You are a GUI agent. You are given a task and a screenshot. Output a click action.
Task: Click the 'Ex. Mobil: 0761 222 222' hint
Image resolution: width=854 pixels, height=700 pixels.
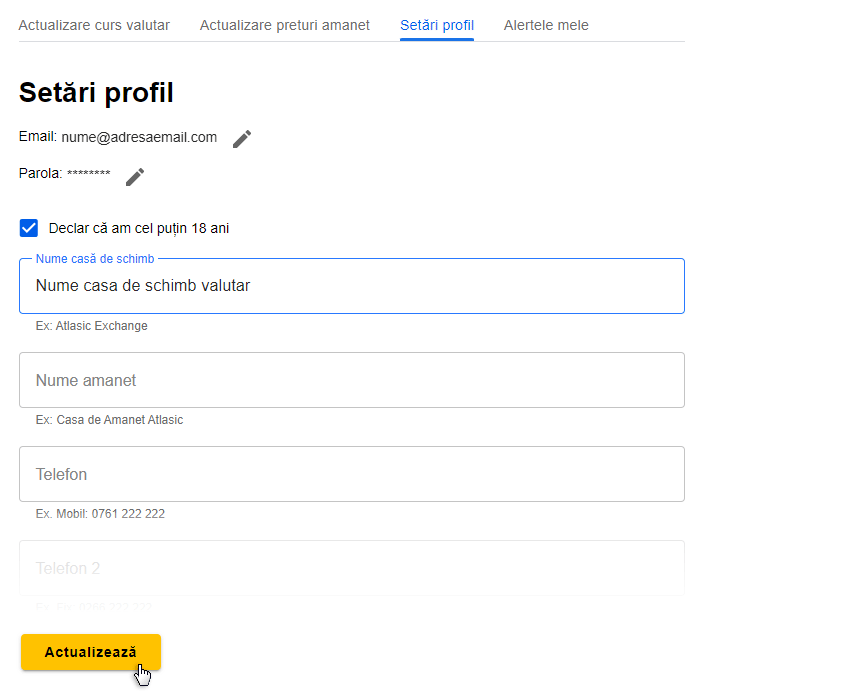pos(100,514)
